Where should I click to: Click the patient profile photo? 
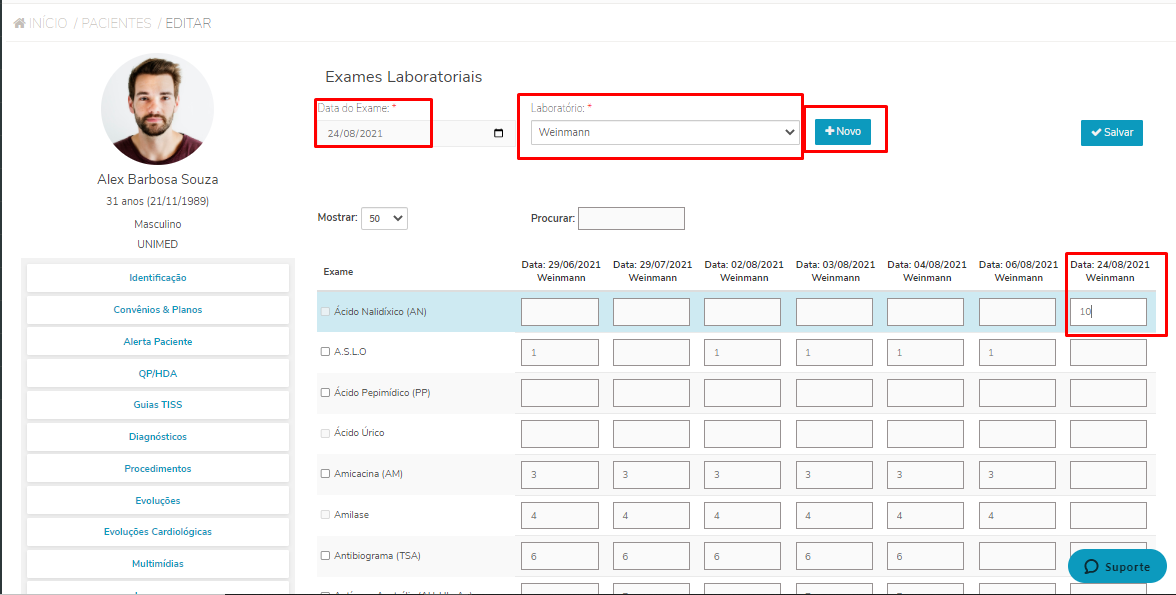(x=158, y=110)
